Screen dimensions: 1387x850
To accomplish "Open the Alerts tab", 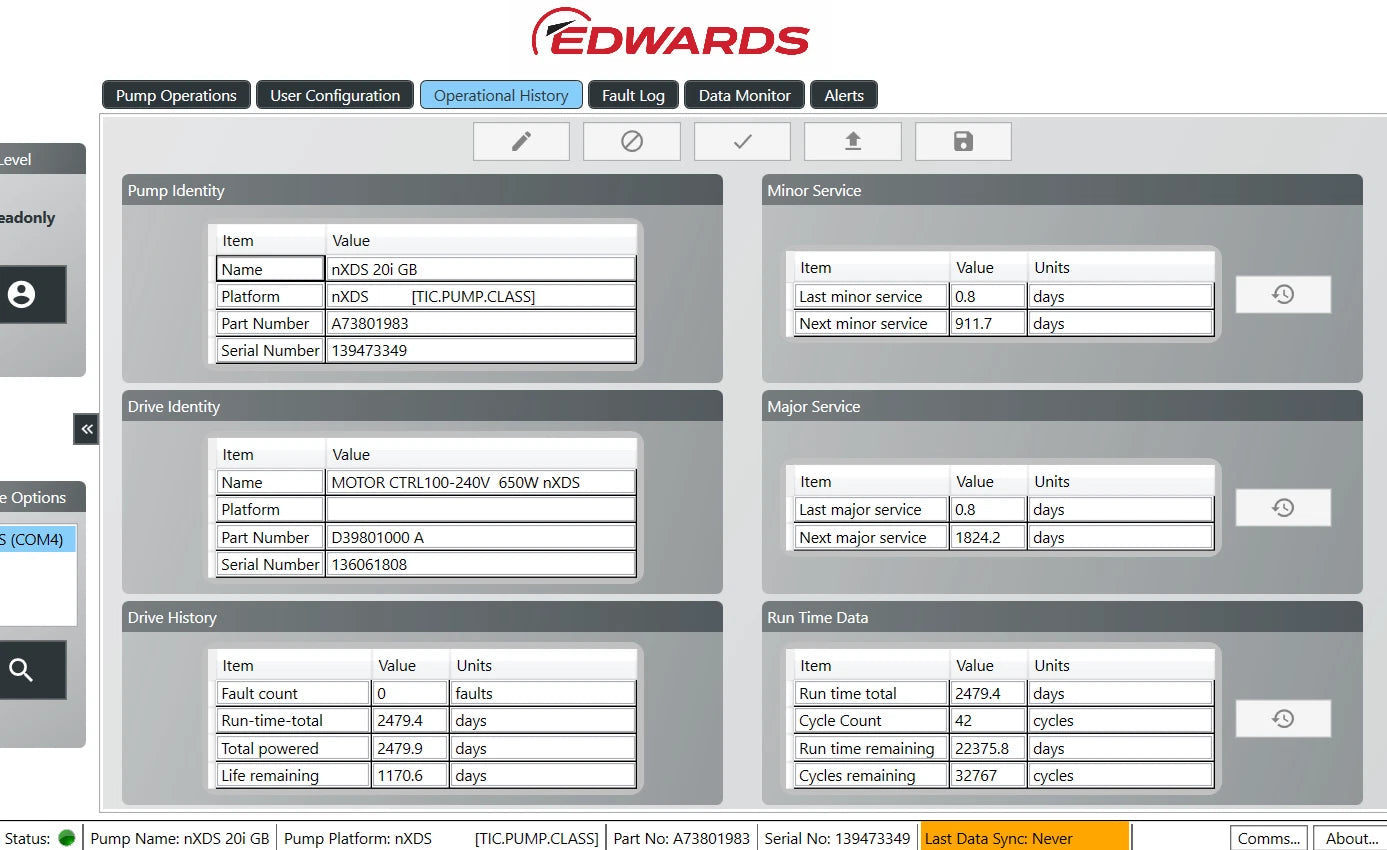I will [x=844, y=95].
